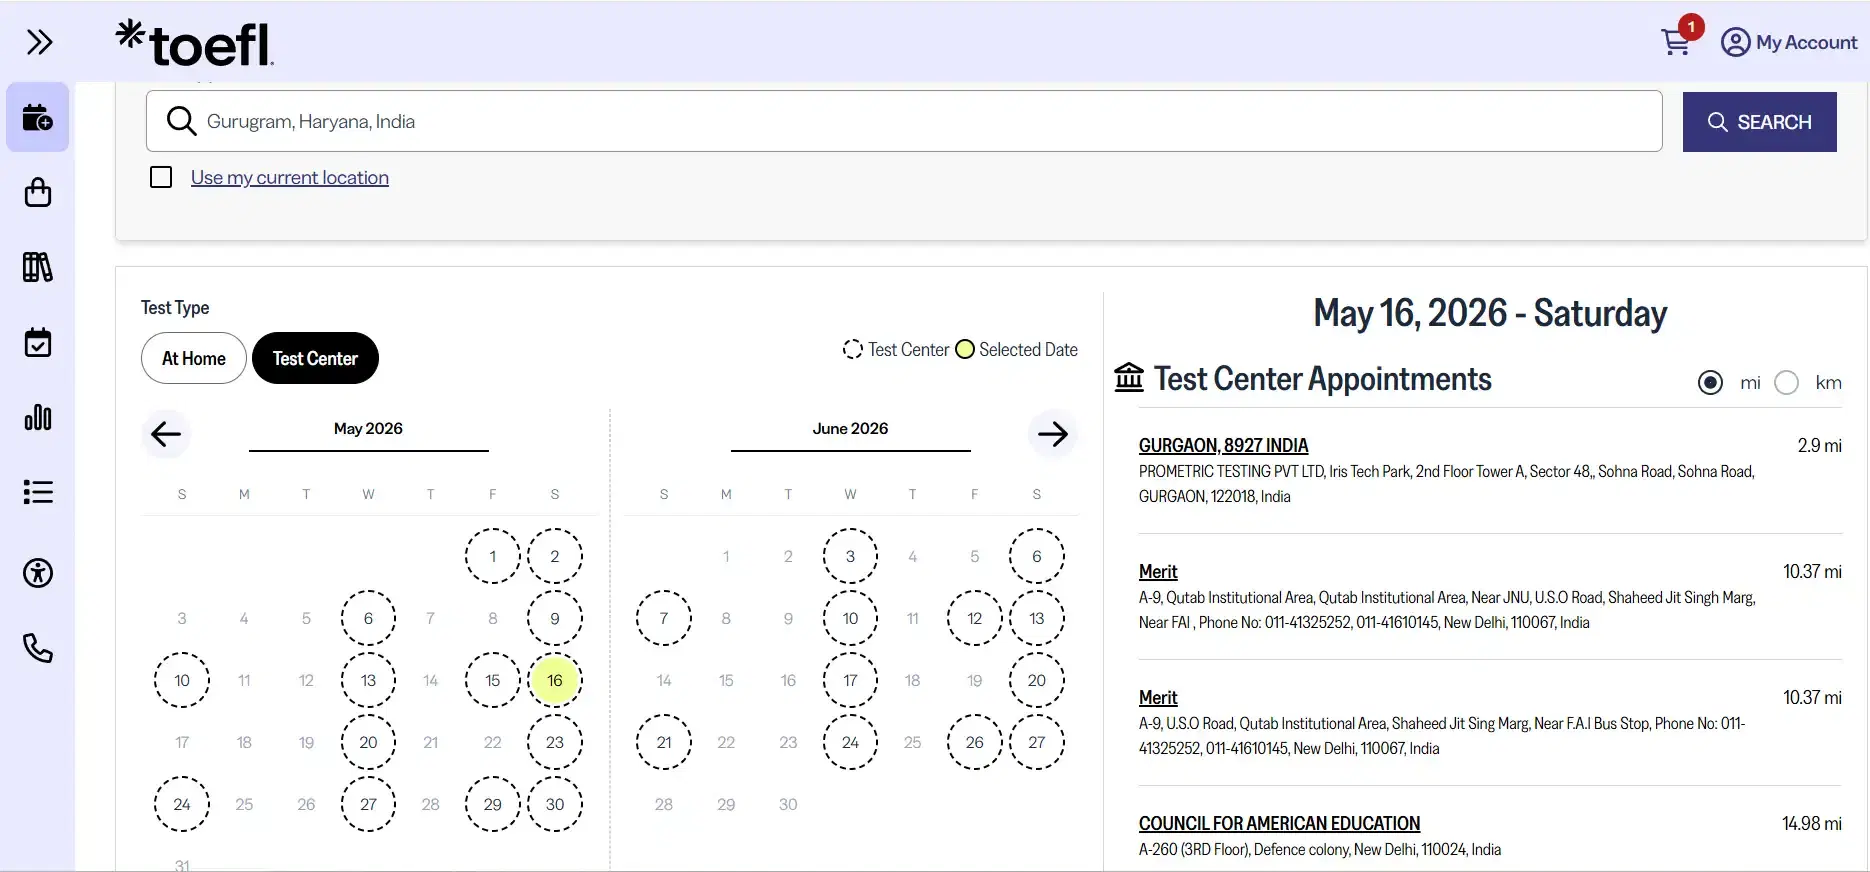Advance to next month with right arrow

pos(1052,434)
